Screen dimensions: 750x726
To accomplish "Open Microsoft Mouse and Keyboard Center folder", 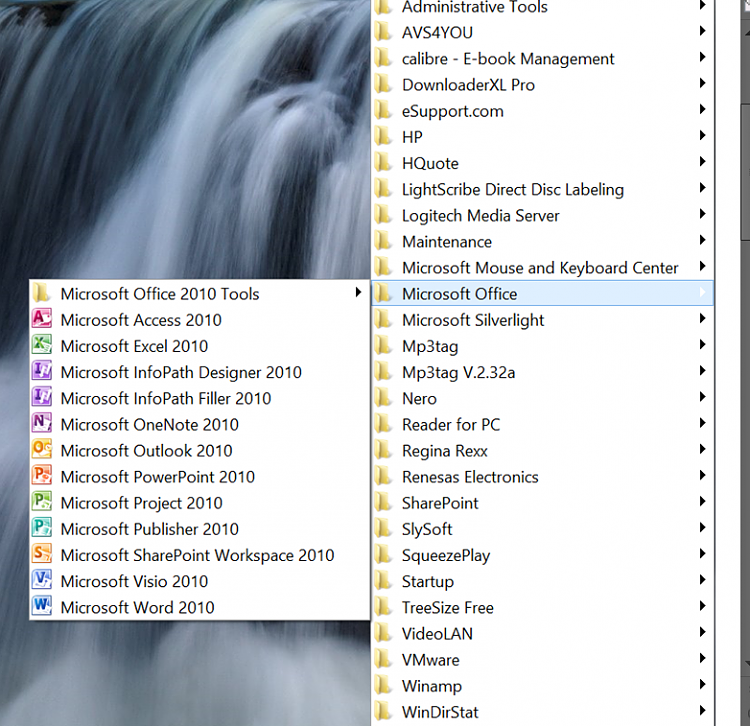I will point(542,267).
